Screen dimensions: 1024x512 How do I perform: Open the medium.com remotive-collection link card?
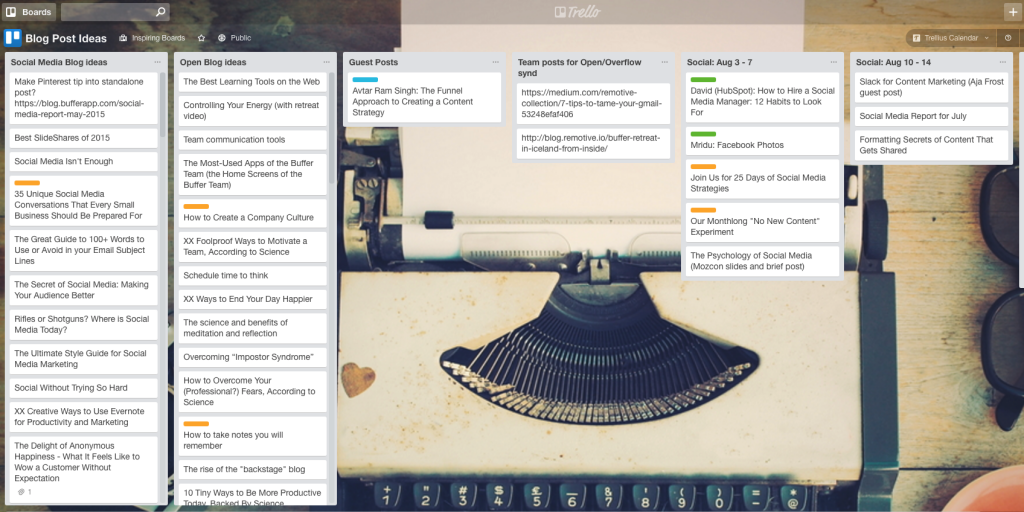click(594, 103)
